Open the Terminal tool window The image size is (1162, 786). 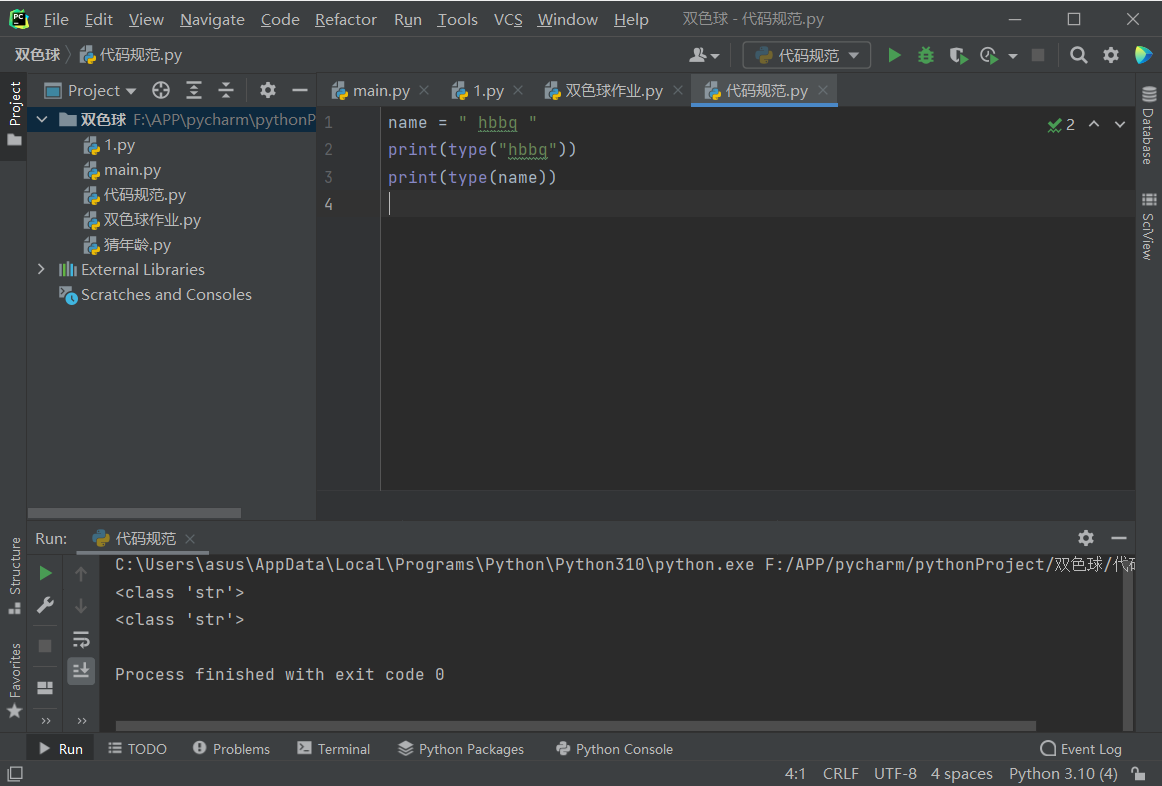(334, 749)
